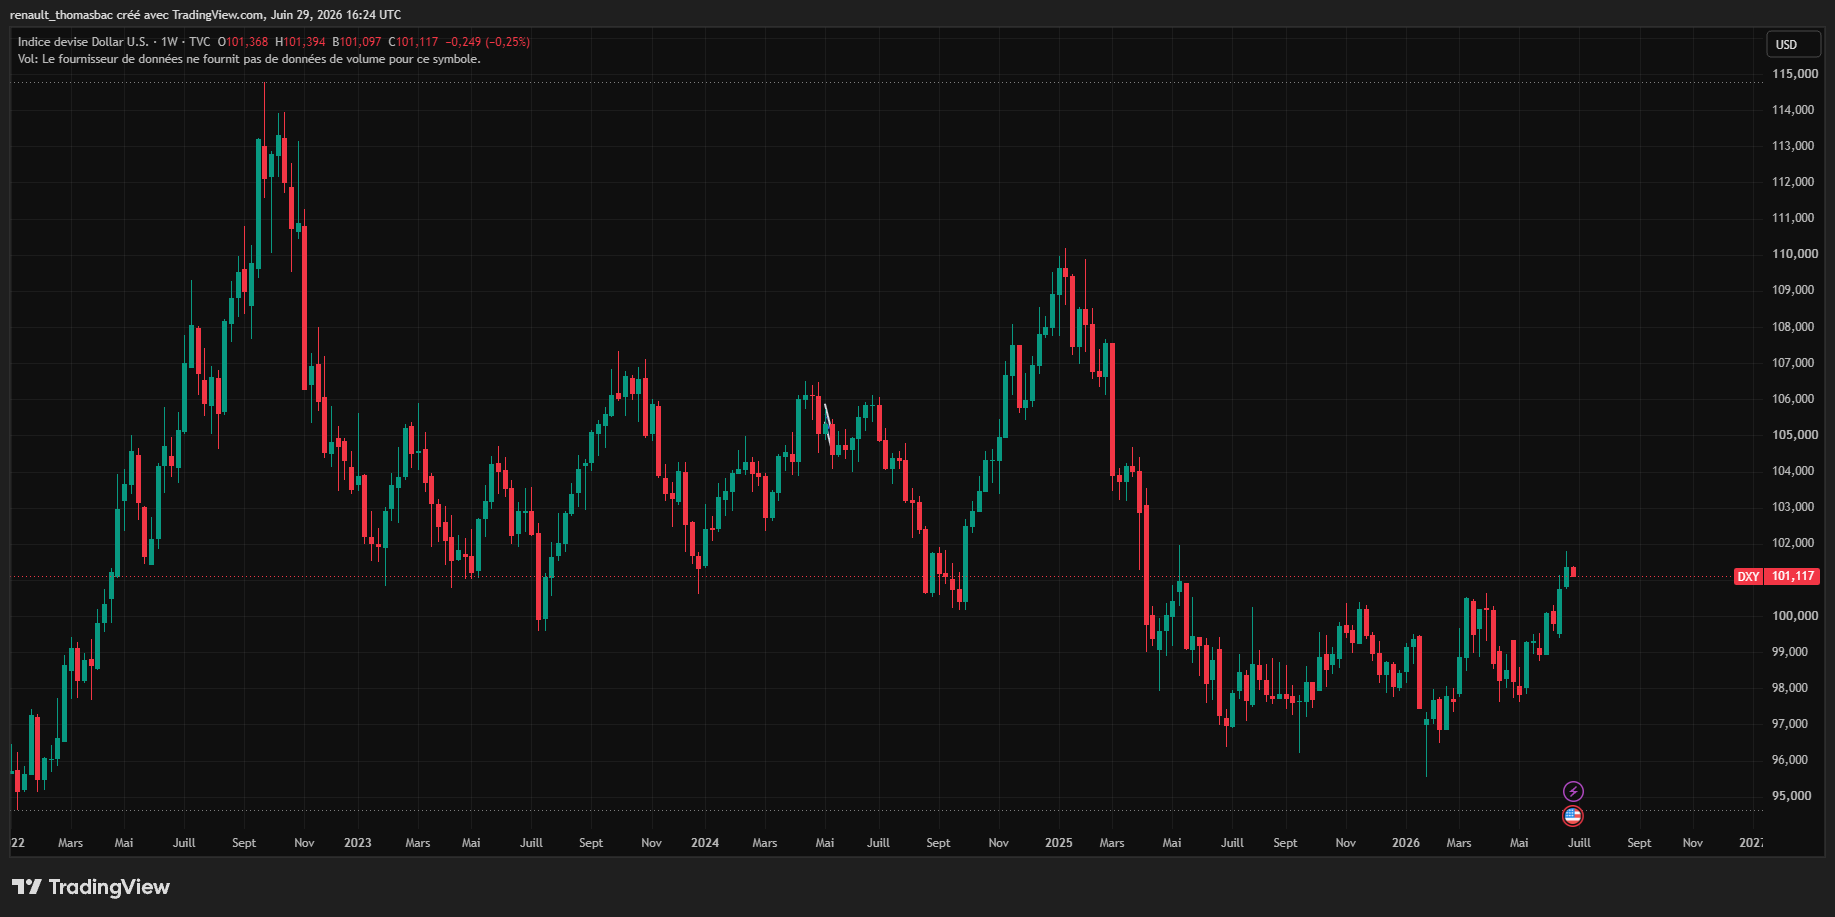Select the open value O101,368
The height and width of the screenshot is (917, 1835).
tap(243, 42)
